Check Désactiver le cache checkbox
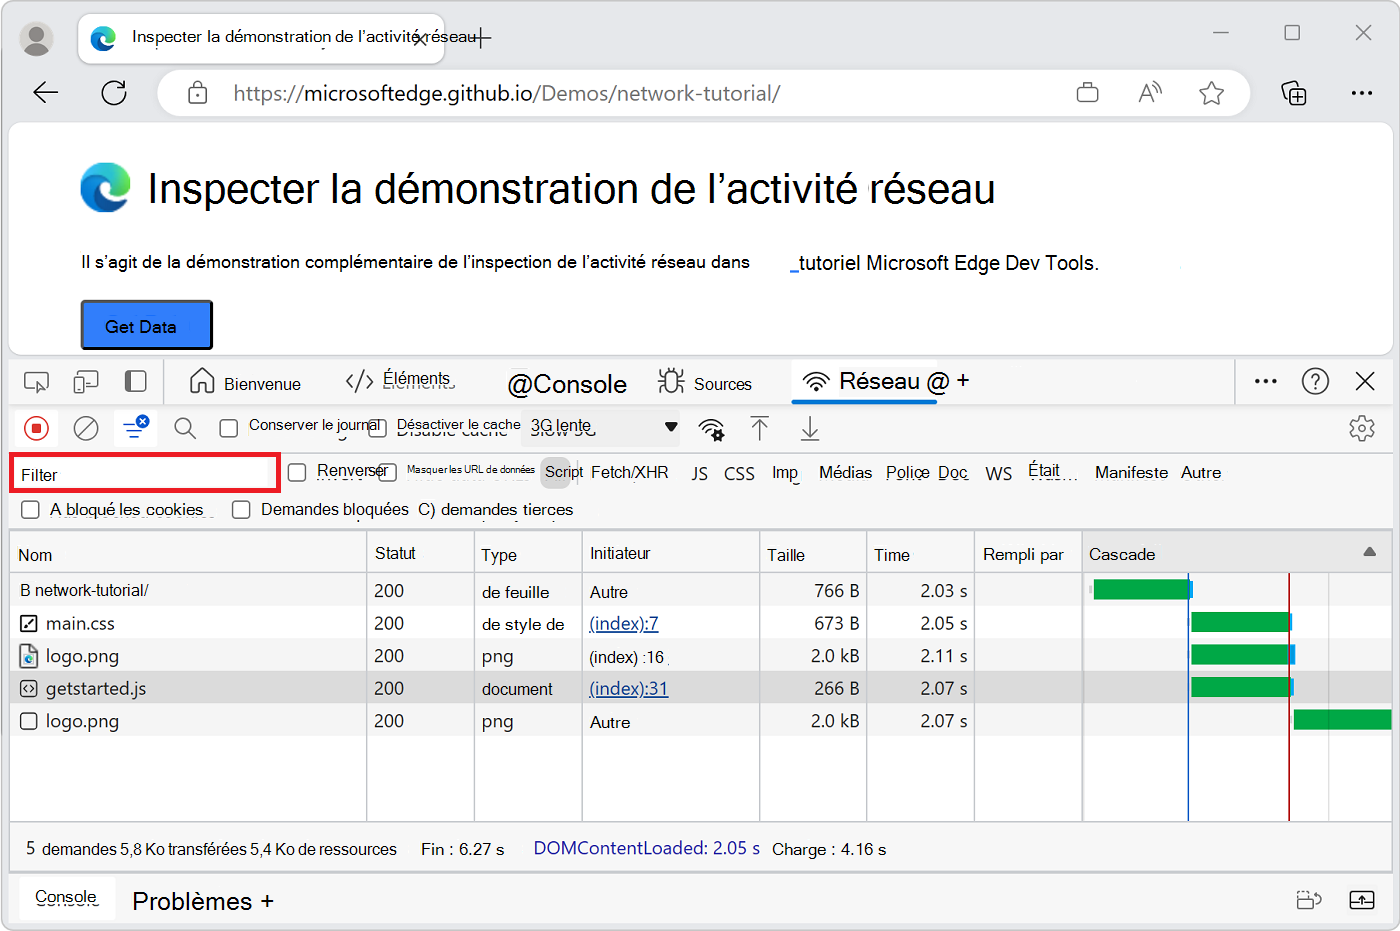Viewport: 1400px width, 931px height. click(377, 429)
